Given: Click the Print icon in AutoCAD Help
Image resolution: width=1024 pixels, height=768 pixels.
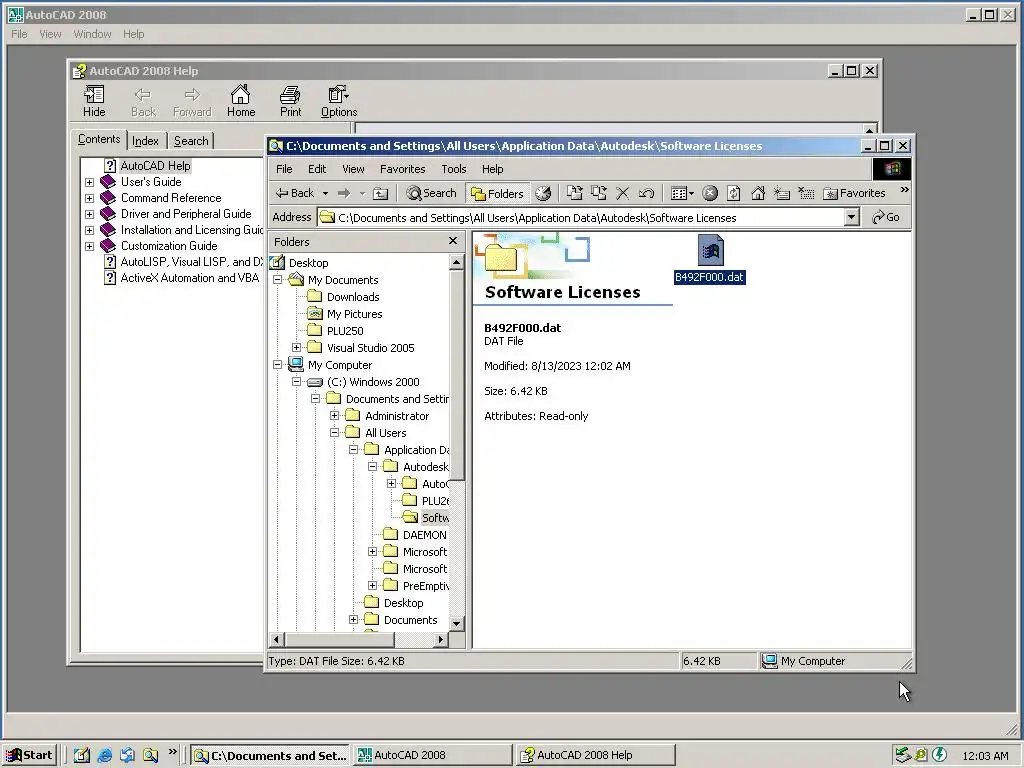Looking at the screenshot, I should pos(291,101).
